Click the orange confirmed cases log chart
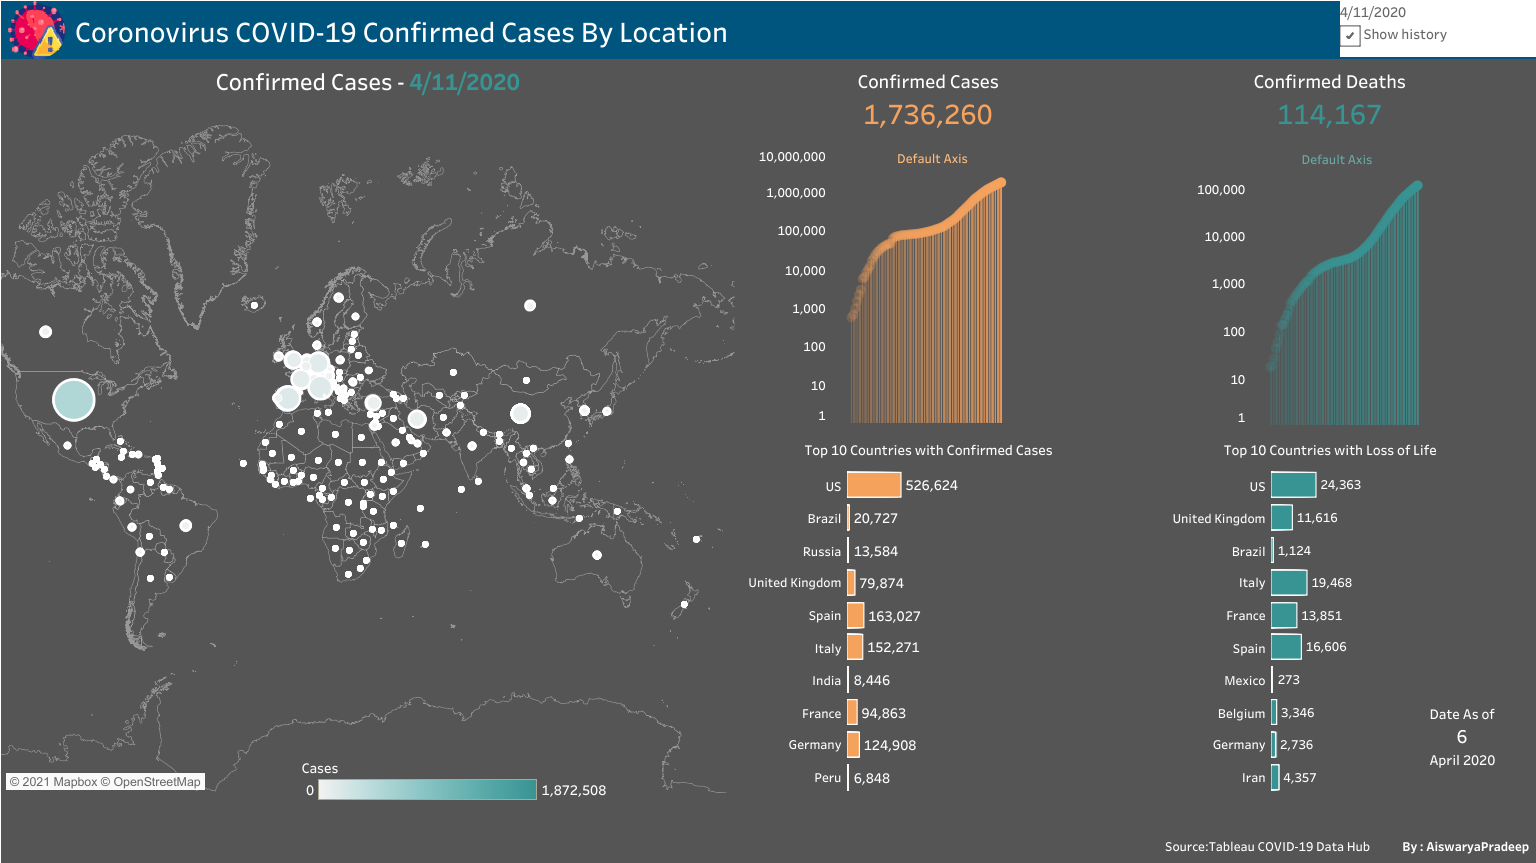 click(x=927, y=302)
